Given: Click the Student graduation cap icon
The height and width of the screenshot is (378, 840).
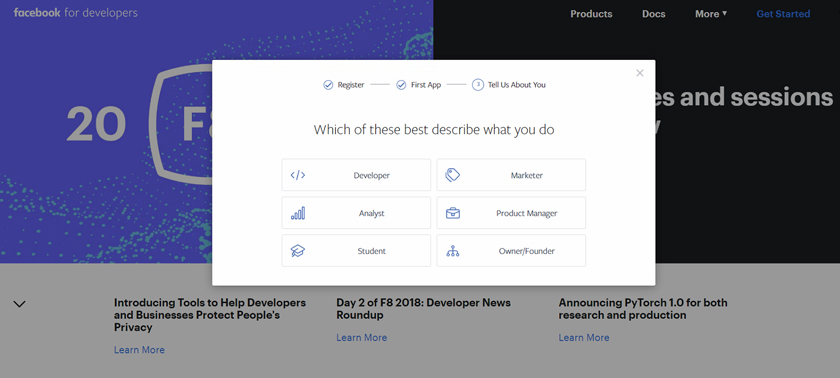Looking at the screenshot, I should 298,251.
